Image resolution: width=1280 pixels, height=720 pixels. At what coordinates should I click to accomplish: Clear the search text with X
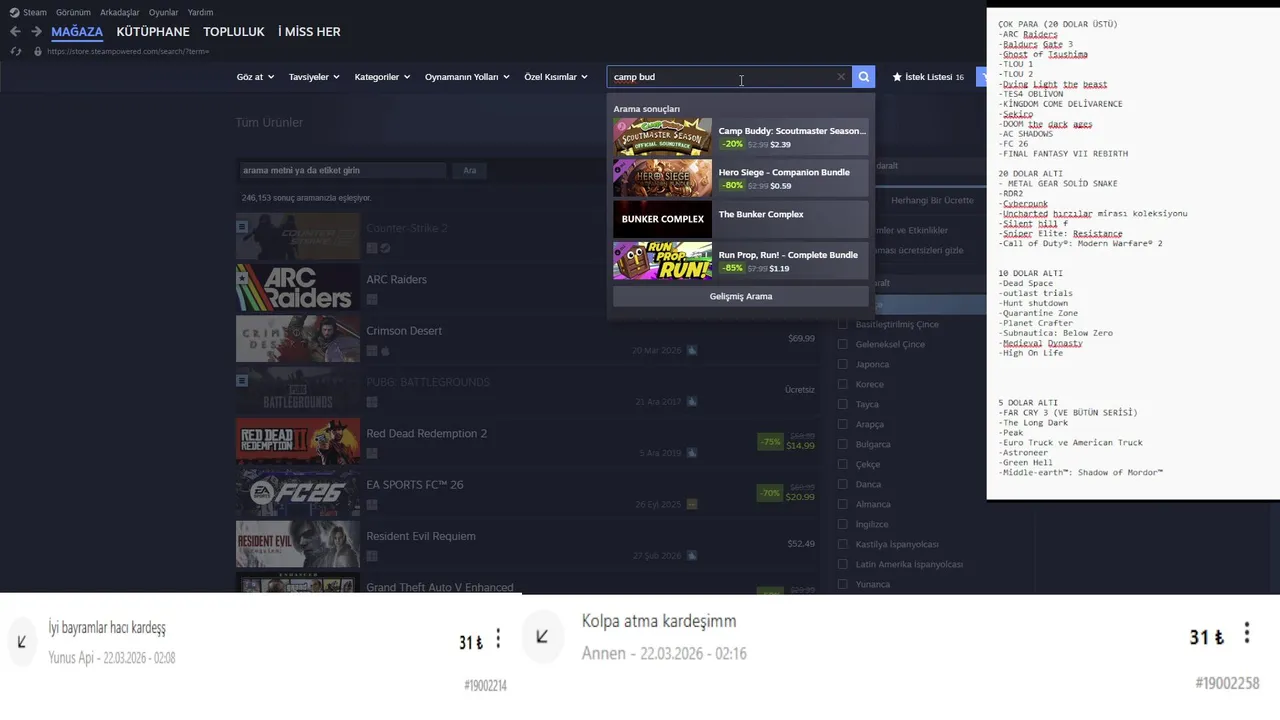841,77
